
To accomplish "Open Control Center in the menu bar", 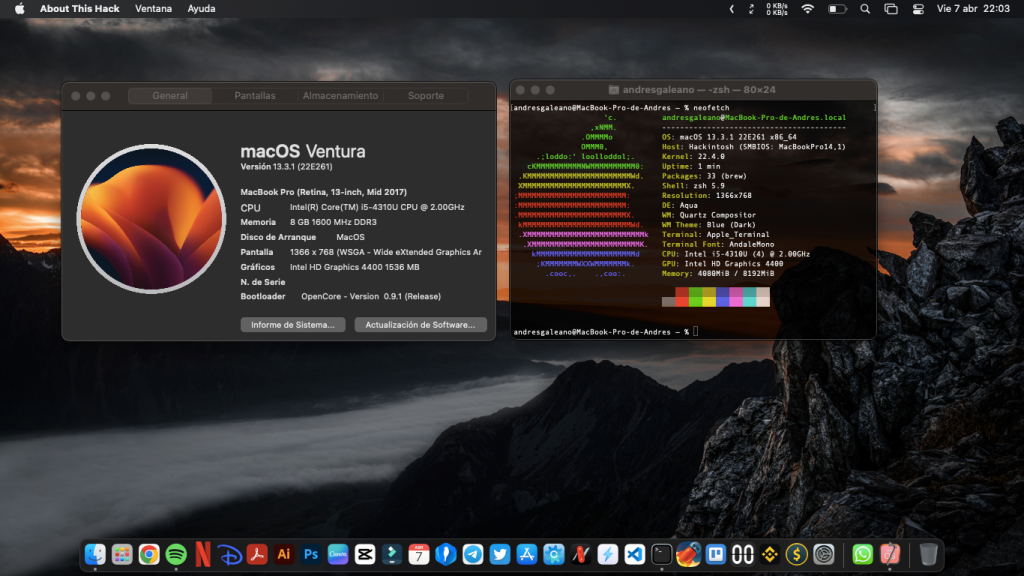I will point(919,9).
